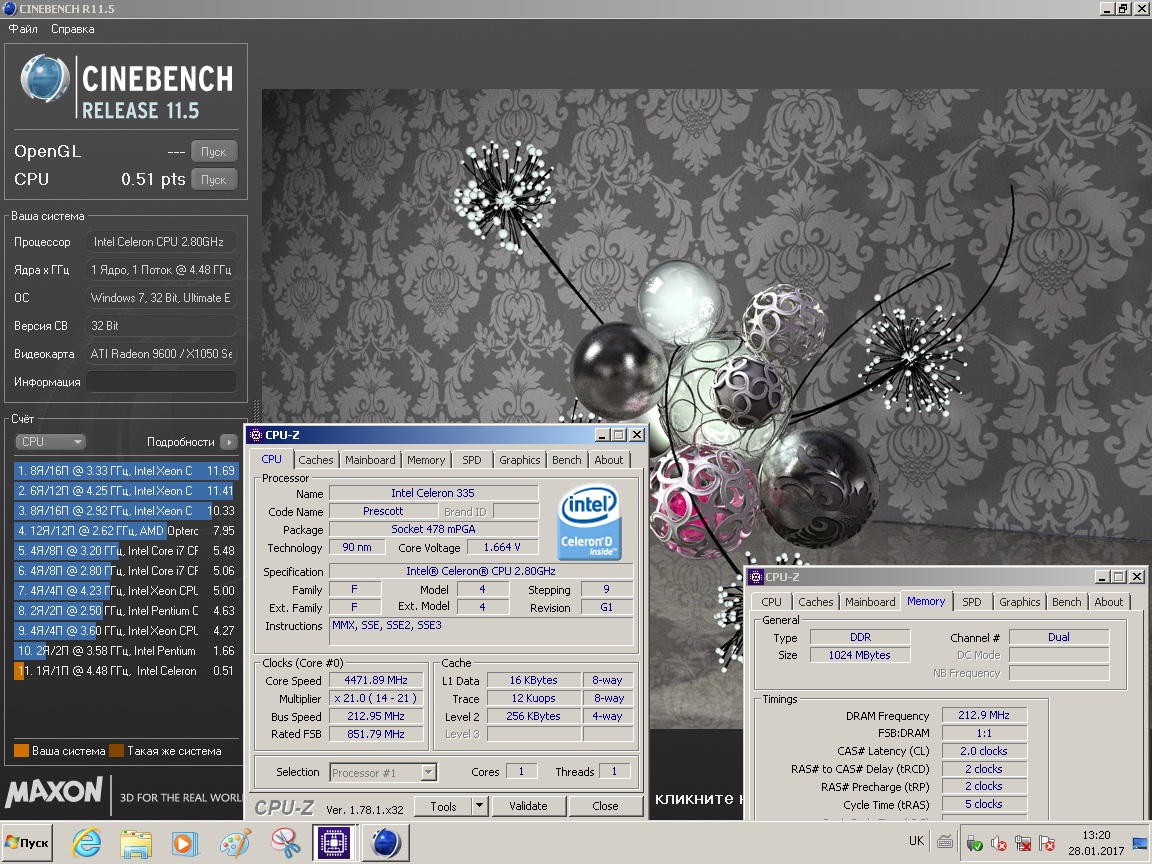This screenshot has height=864, width=1152.
Task: Switch to Caches tab in Memory CPU-Z window
Action: point(816,602)
